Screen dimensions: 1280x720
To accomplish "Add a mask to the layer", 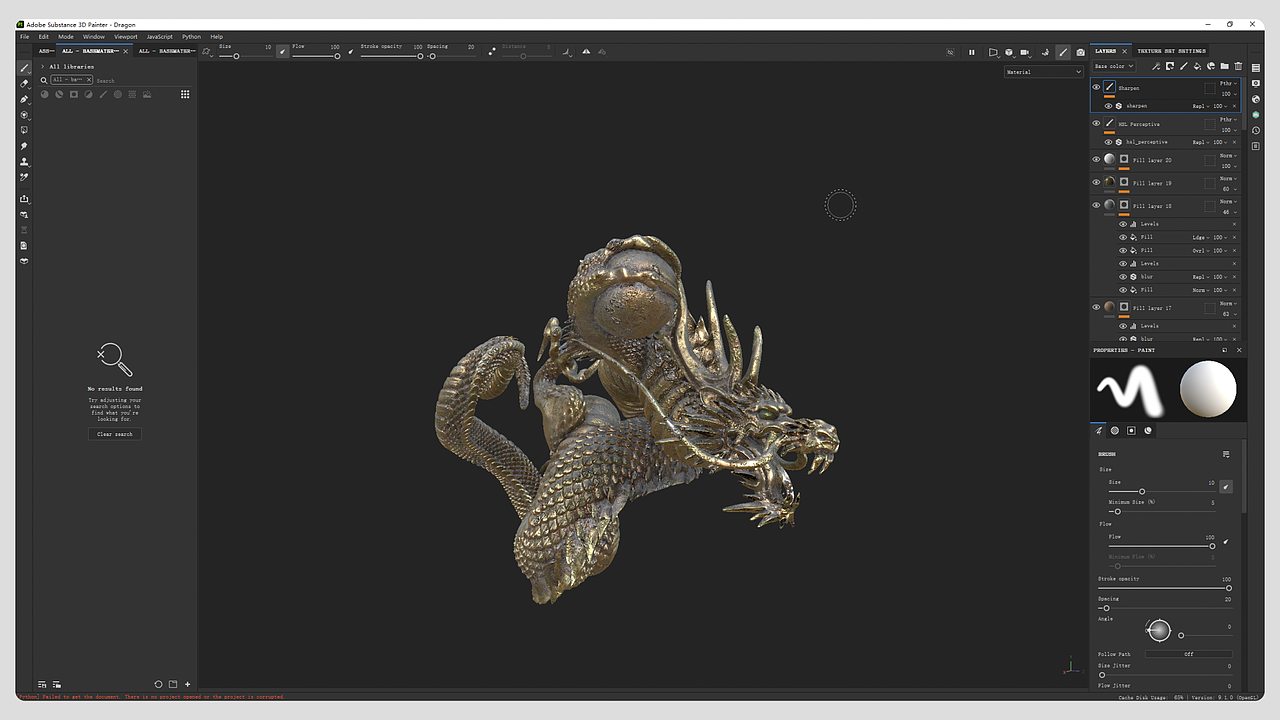I will pos(1170,67).
